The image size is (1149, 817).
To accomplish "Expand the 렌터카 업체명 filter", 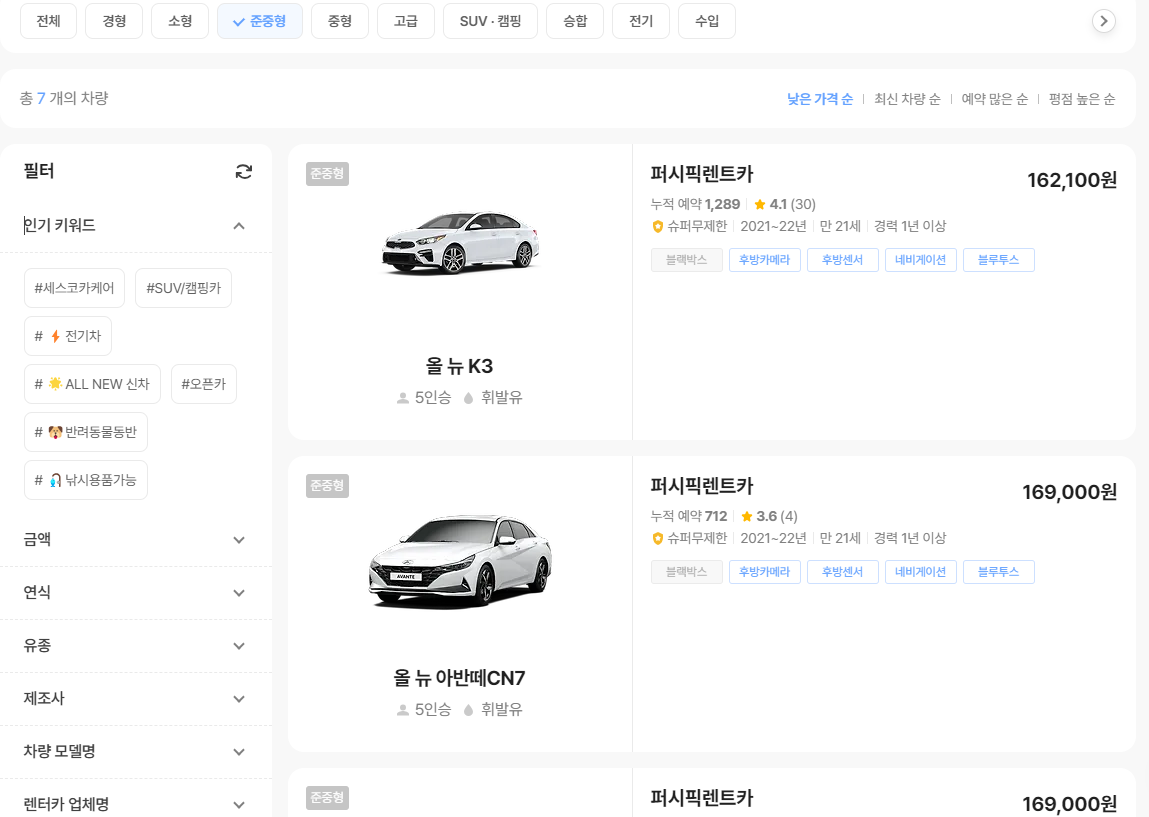I will click(239, 805).
